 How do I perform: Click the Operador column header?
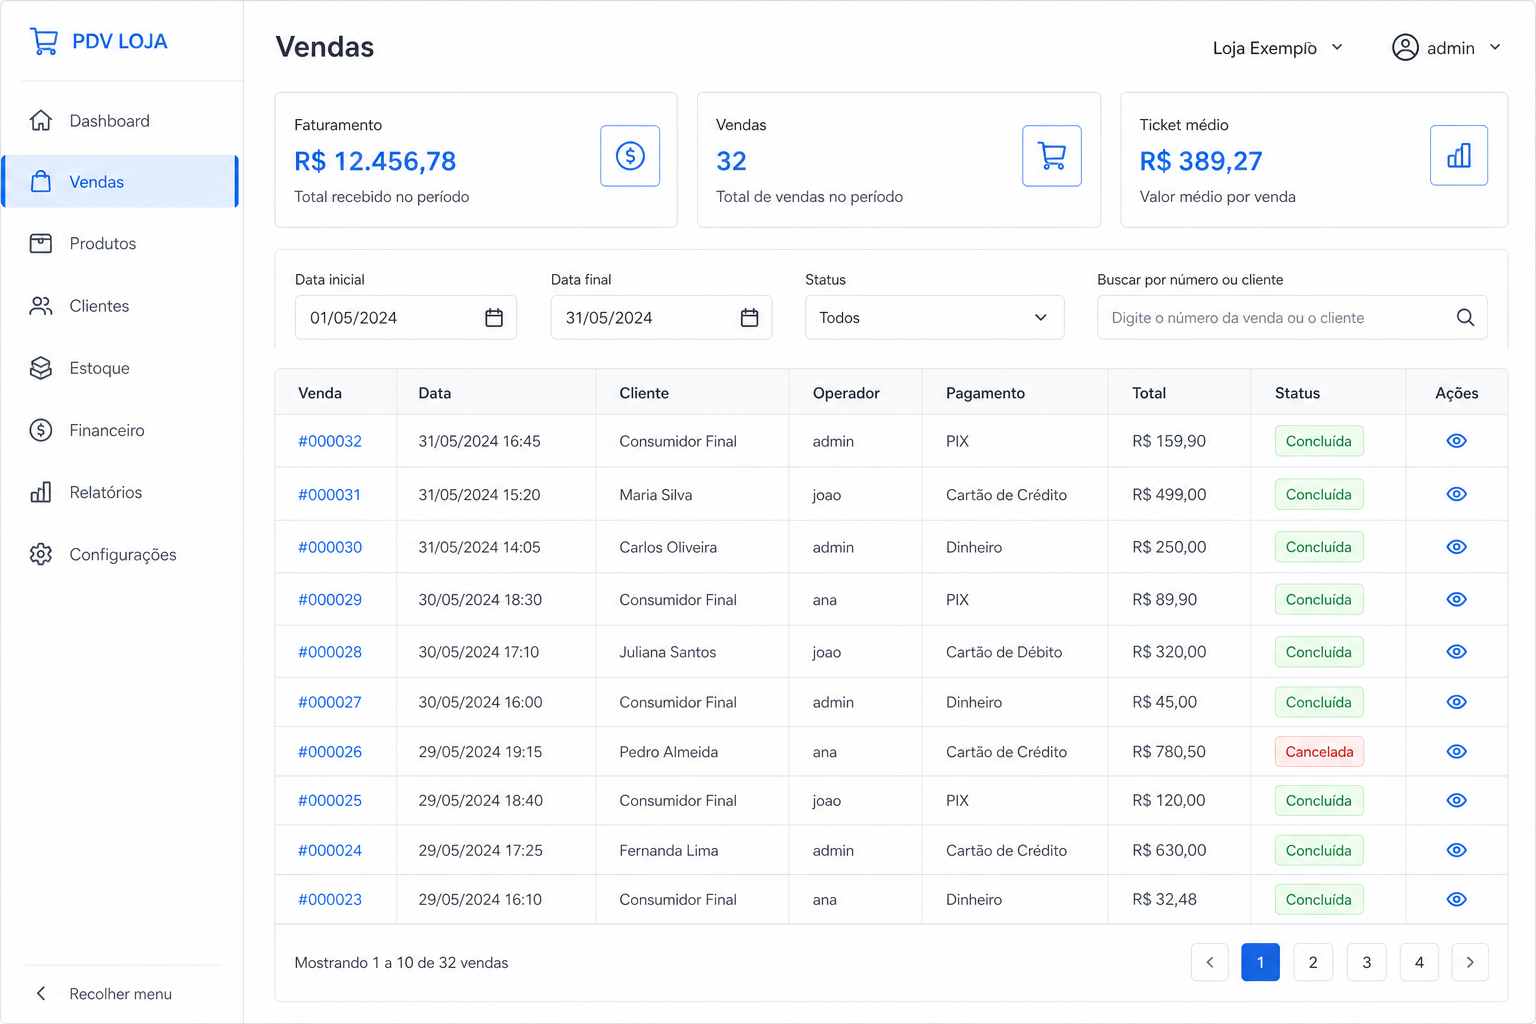(x=846, y=393)
